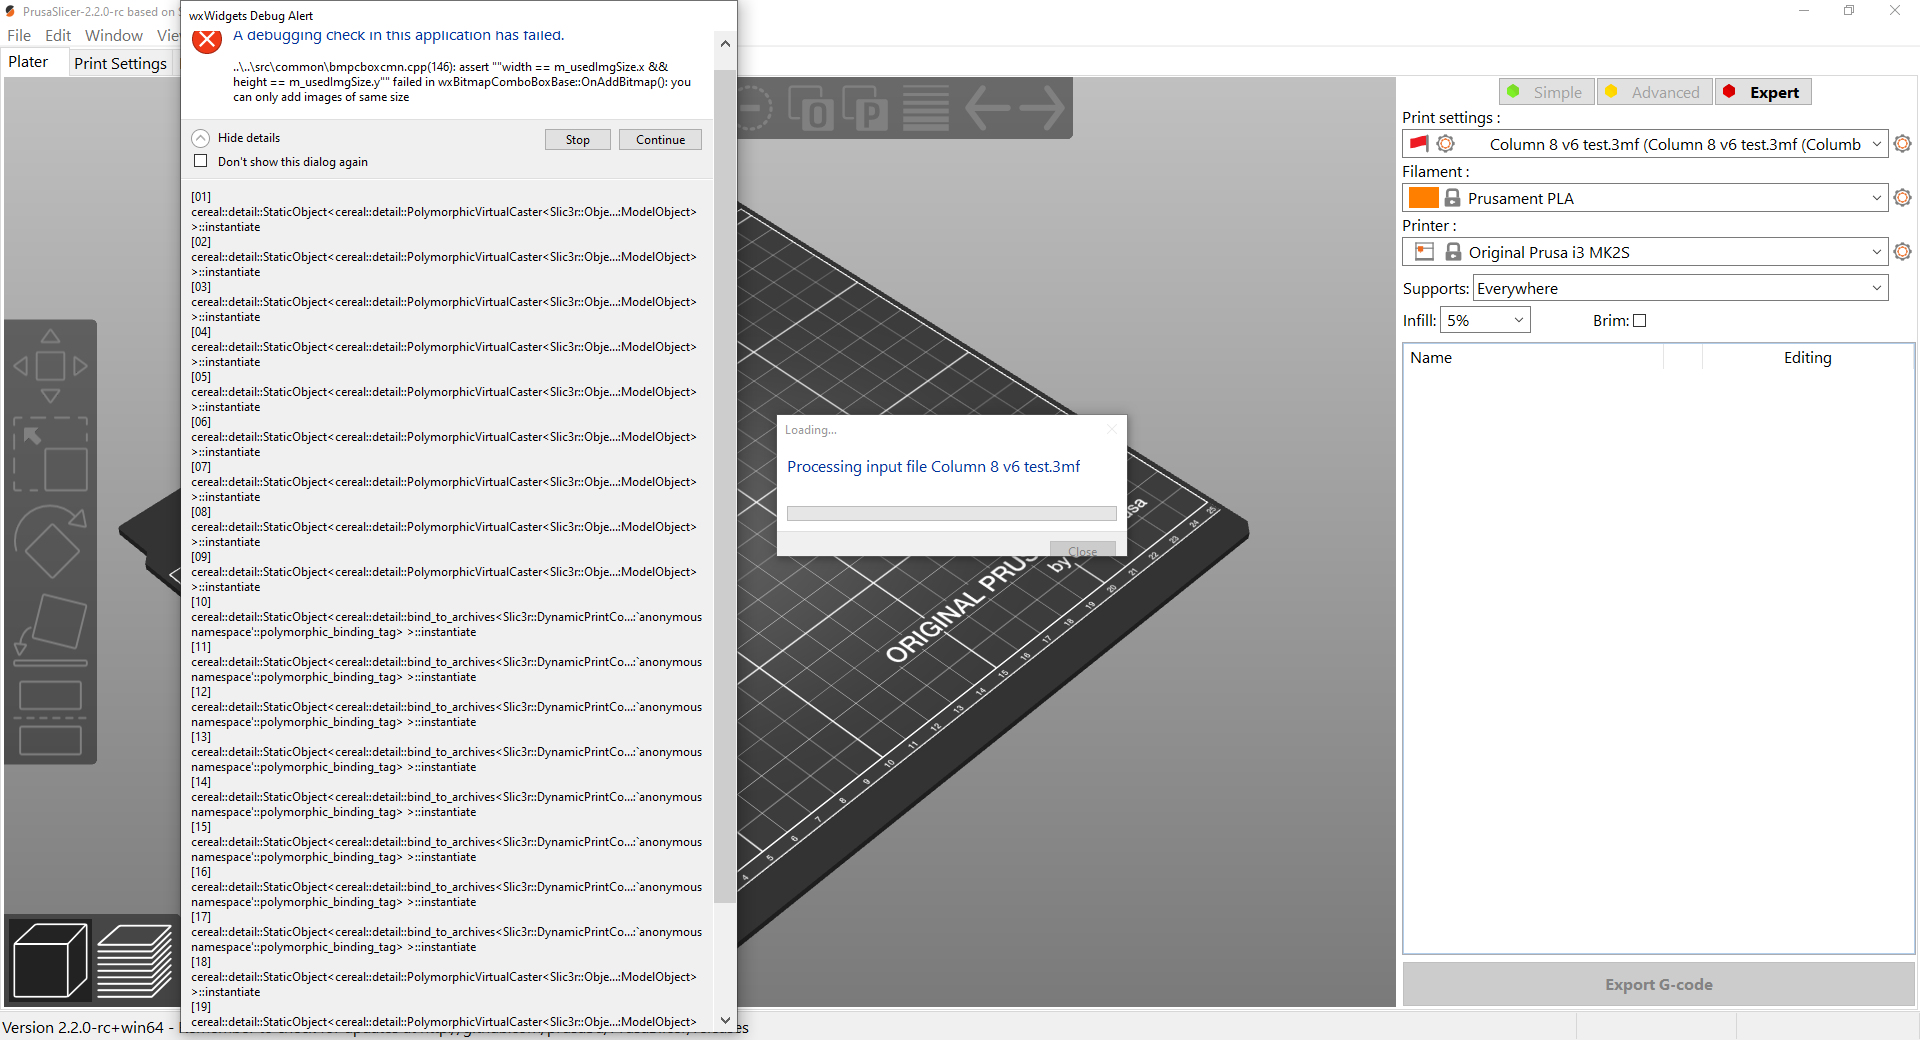Image resolution: width=1920 pixels, height=1040 pixels.
Task: Click the Undo arrow in the top toolbar
Action: (x=988, y=108)
